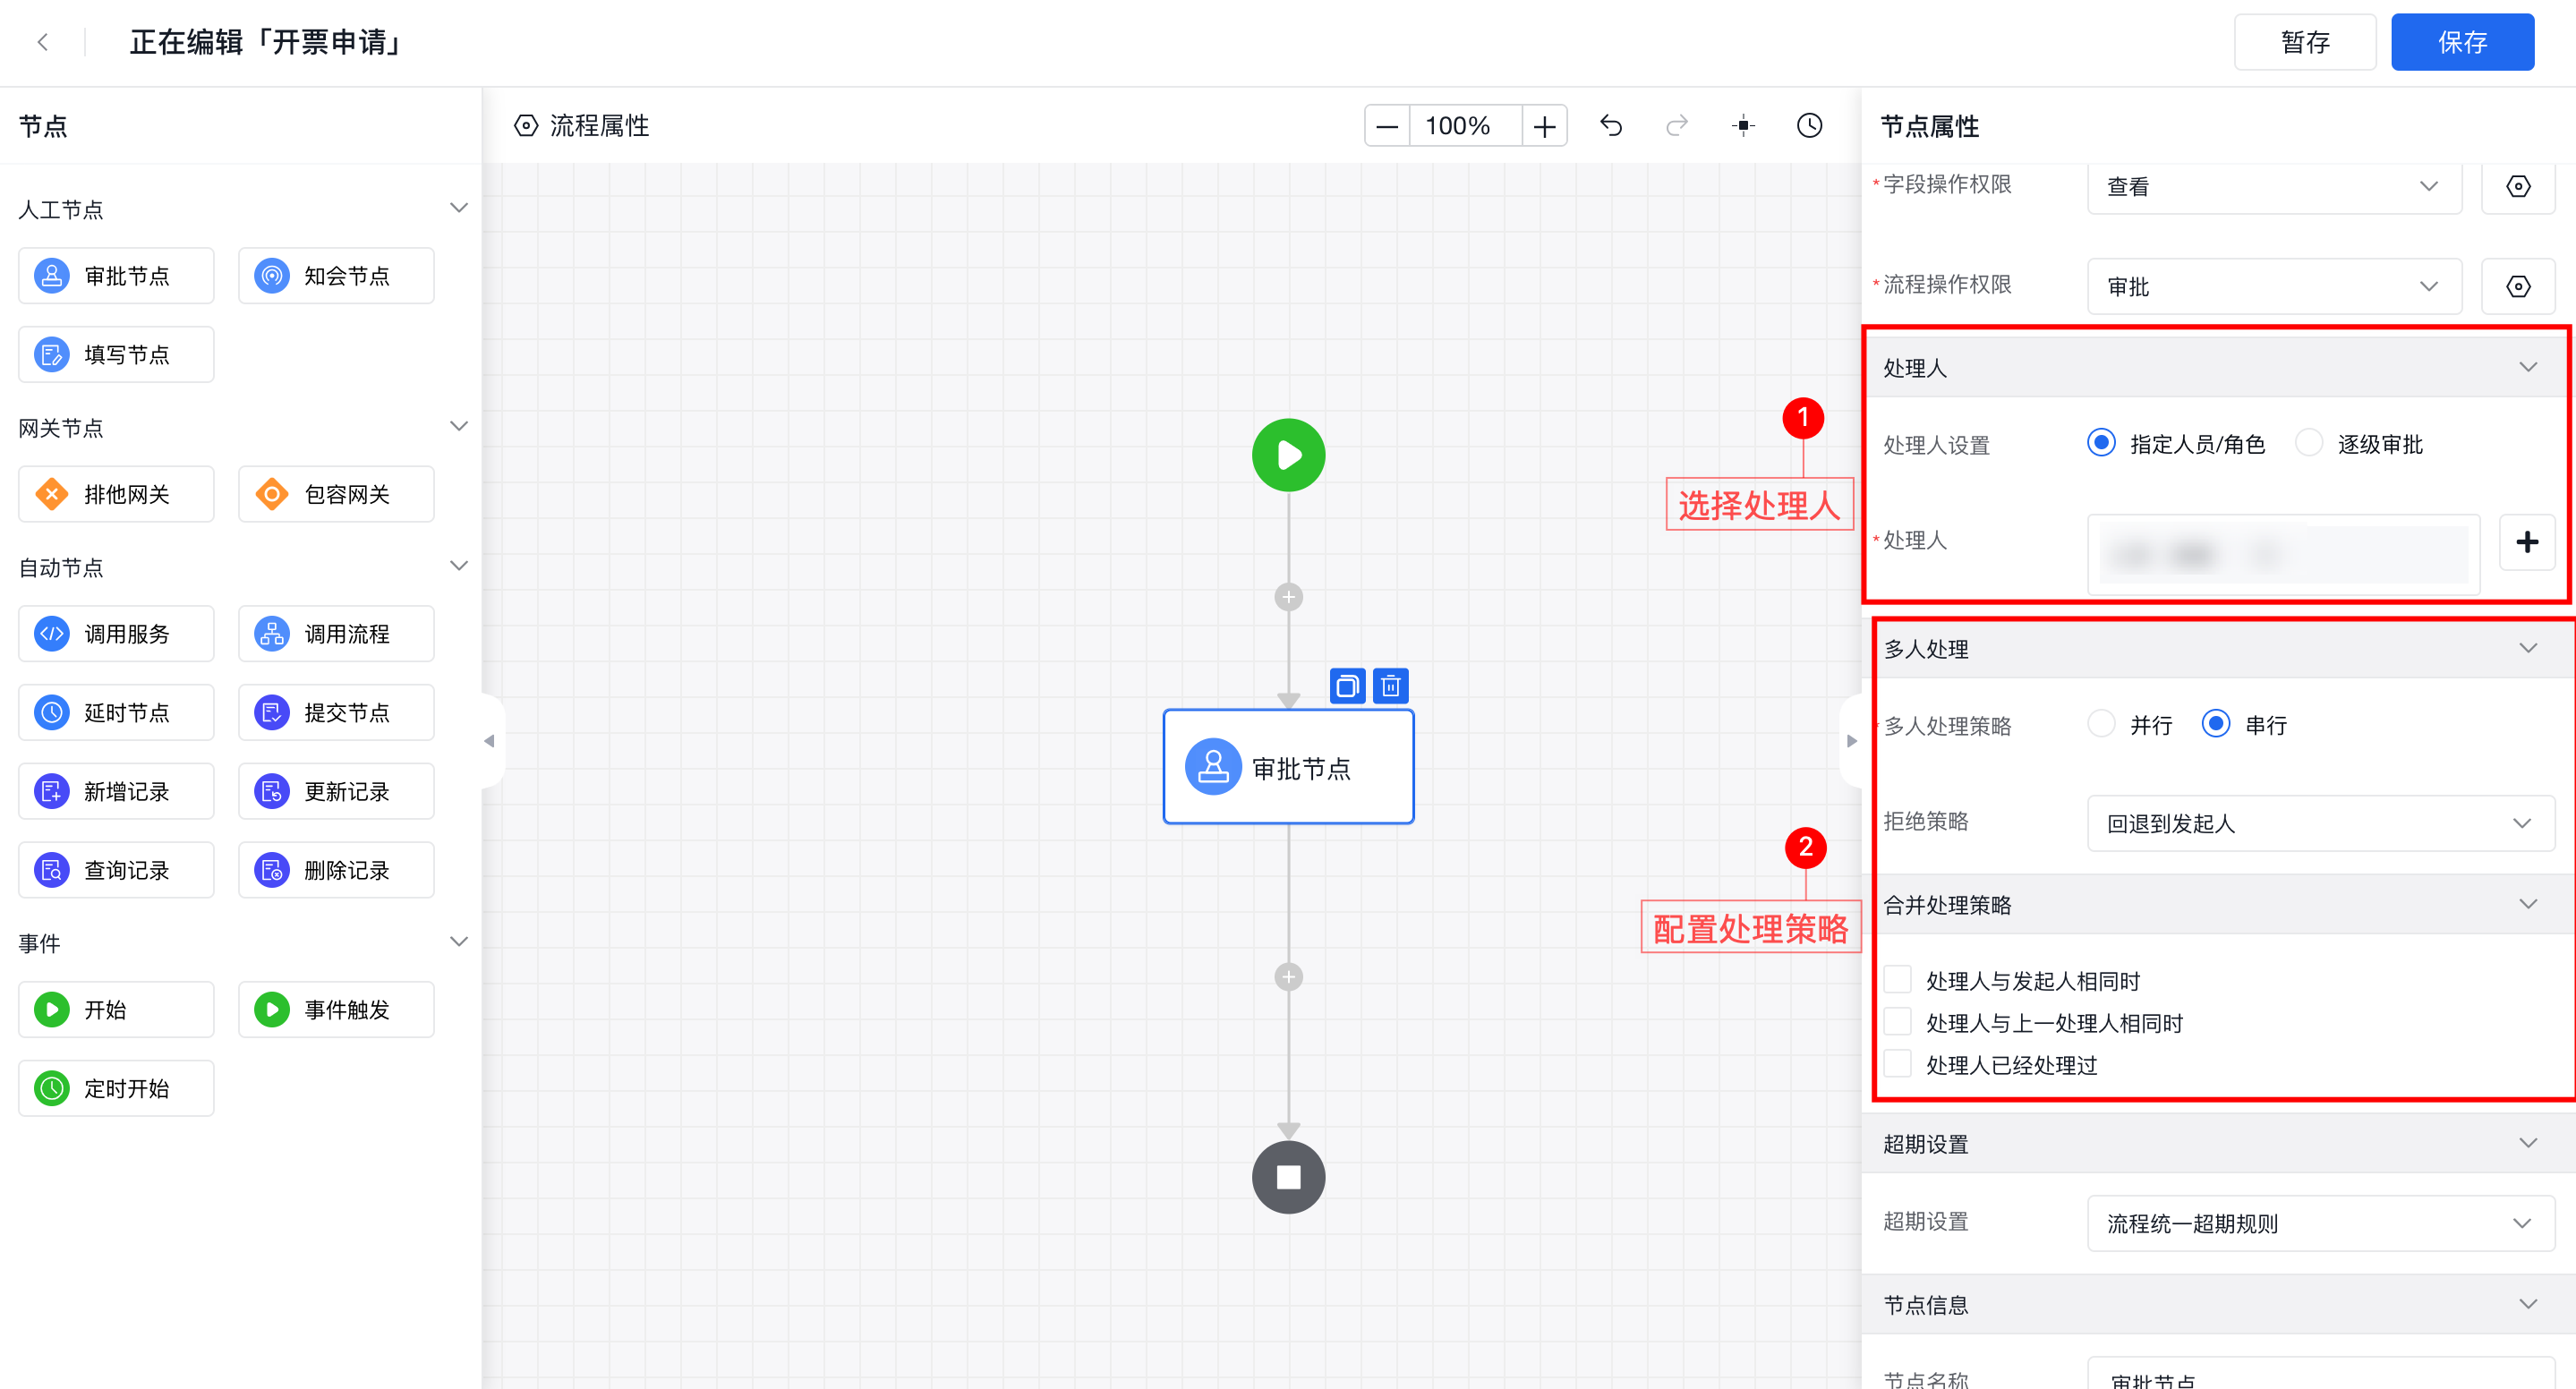The image size is (2576, 1389).
Task: Choose the 更新记录 node
Action: 336,792
